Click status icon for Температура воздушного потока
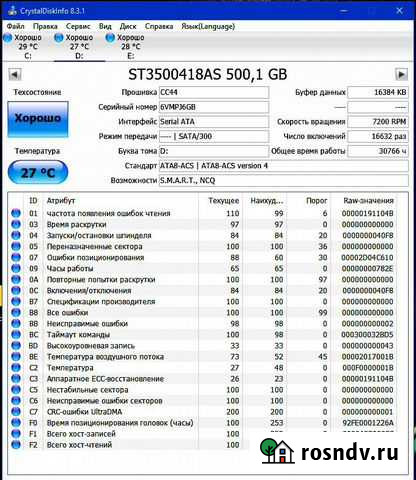The width and height of the screenshot is (416, 480). [16, 356]
